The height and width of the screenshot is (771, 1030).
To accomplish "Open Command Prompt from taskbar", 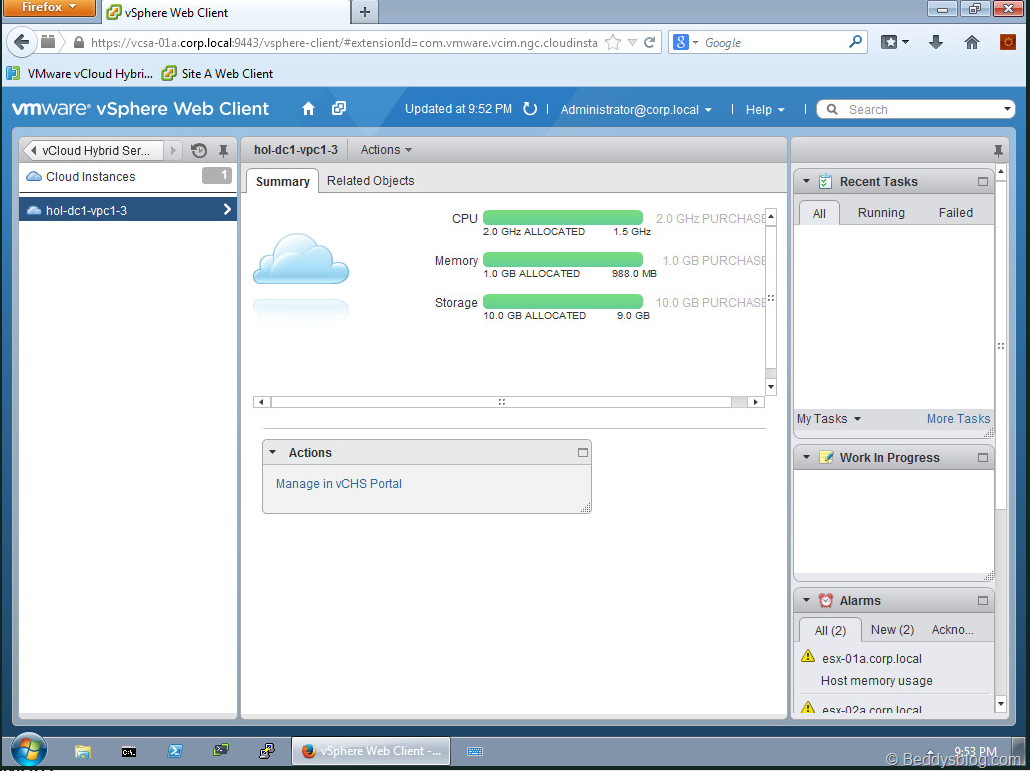I will (x=129, y=751).
